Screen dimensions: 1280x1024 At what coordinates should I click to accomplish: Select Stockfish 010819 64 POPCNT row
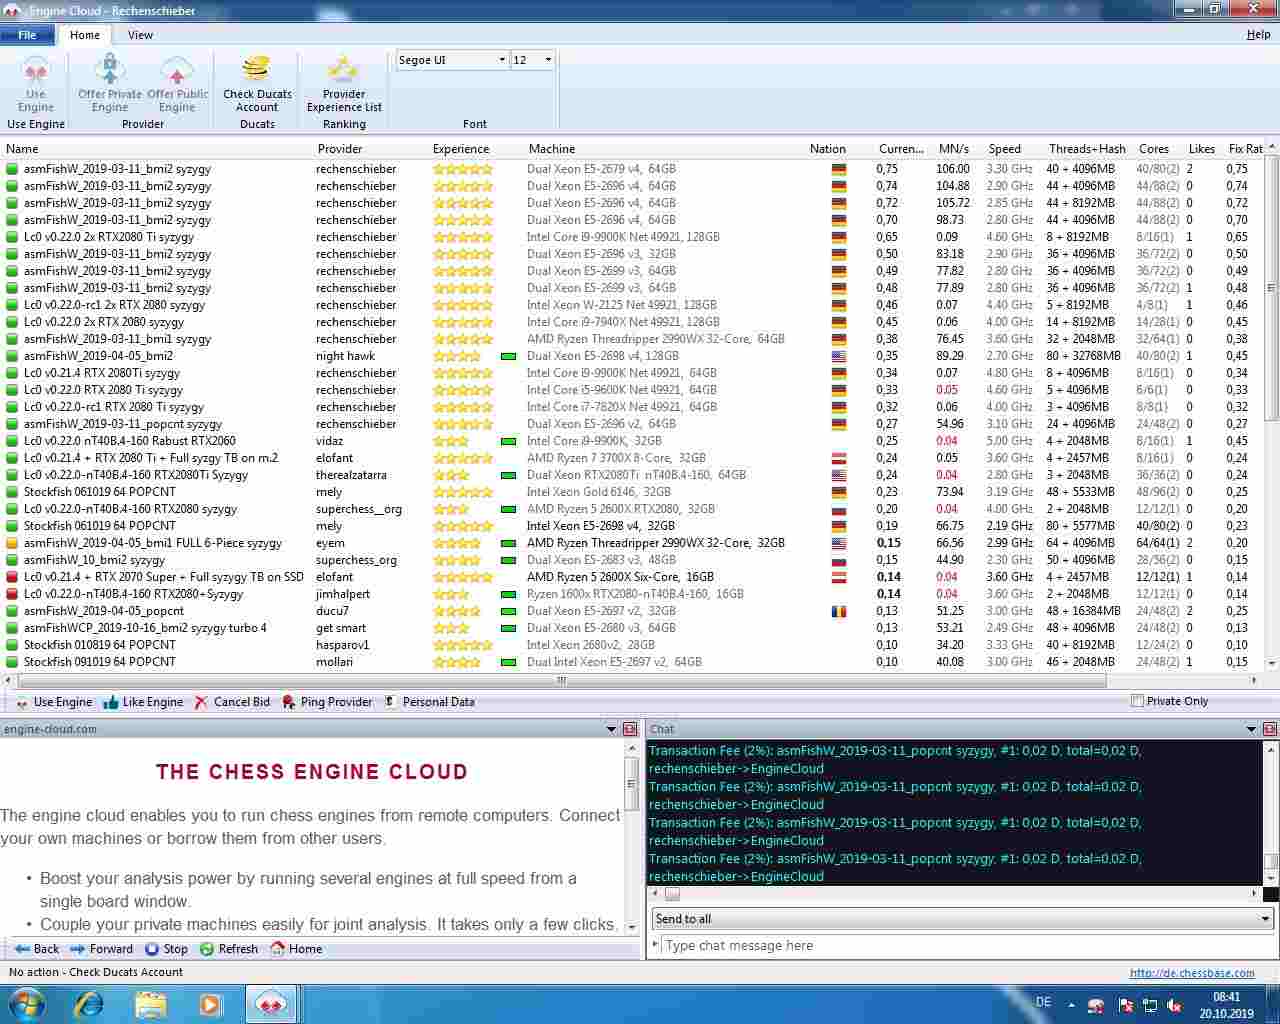click(632, 645)
